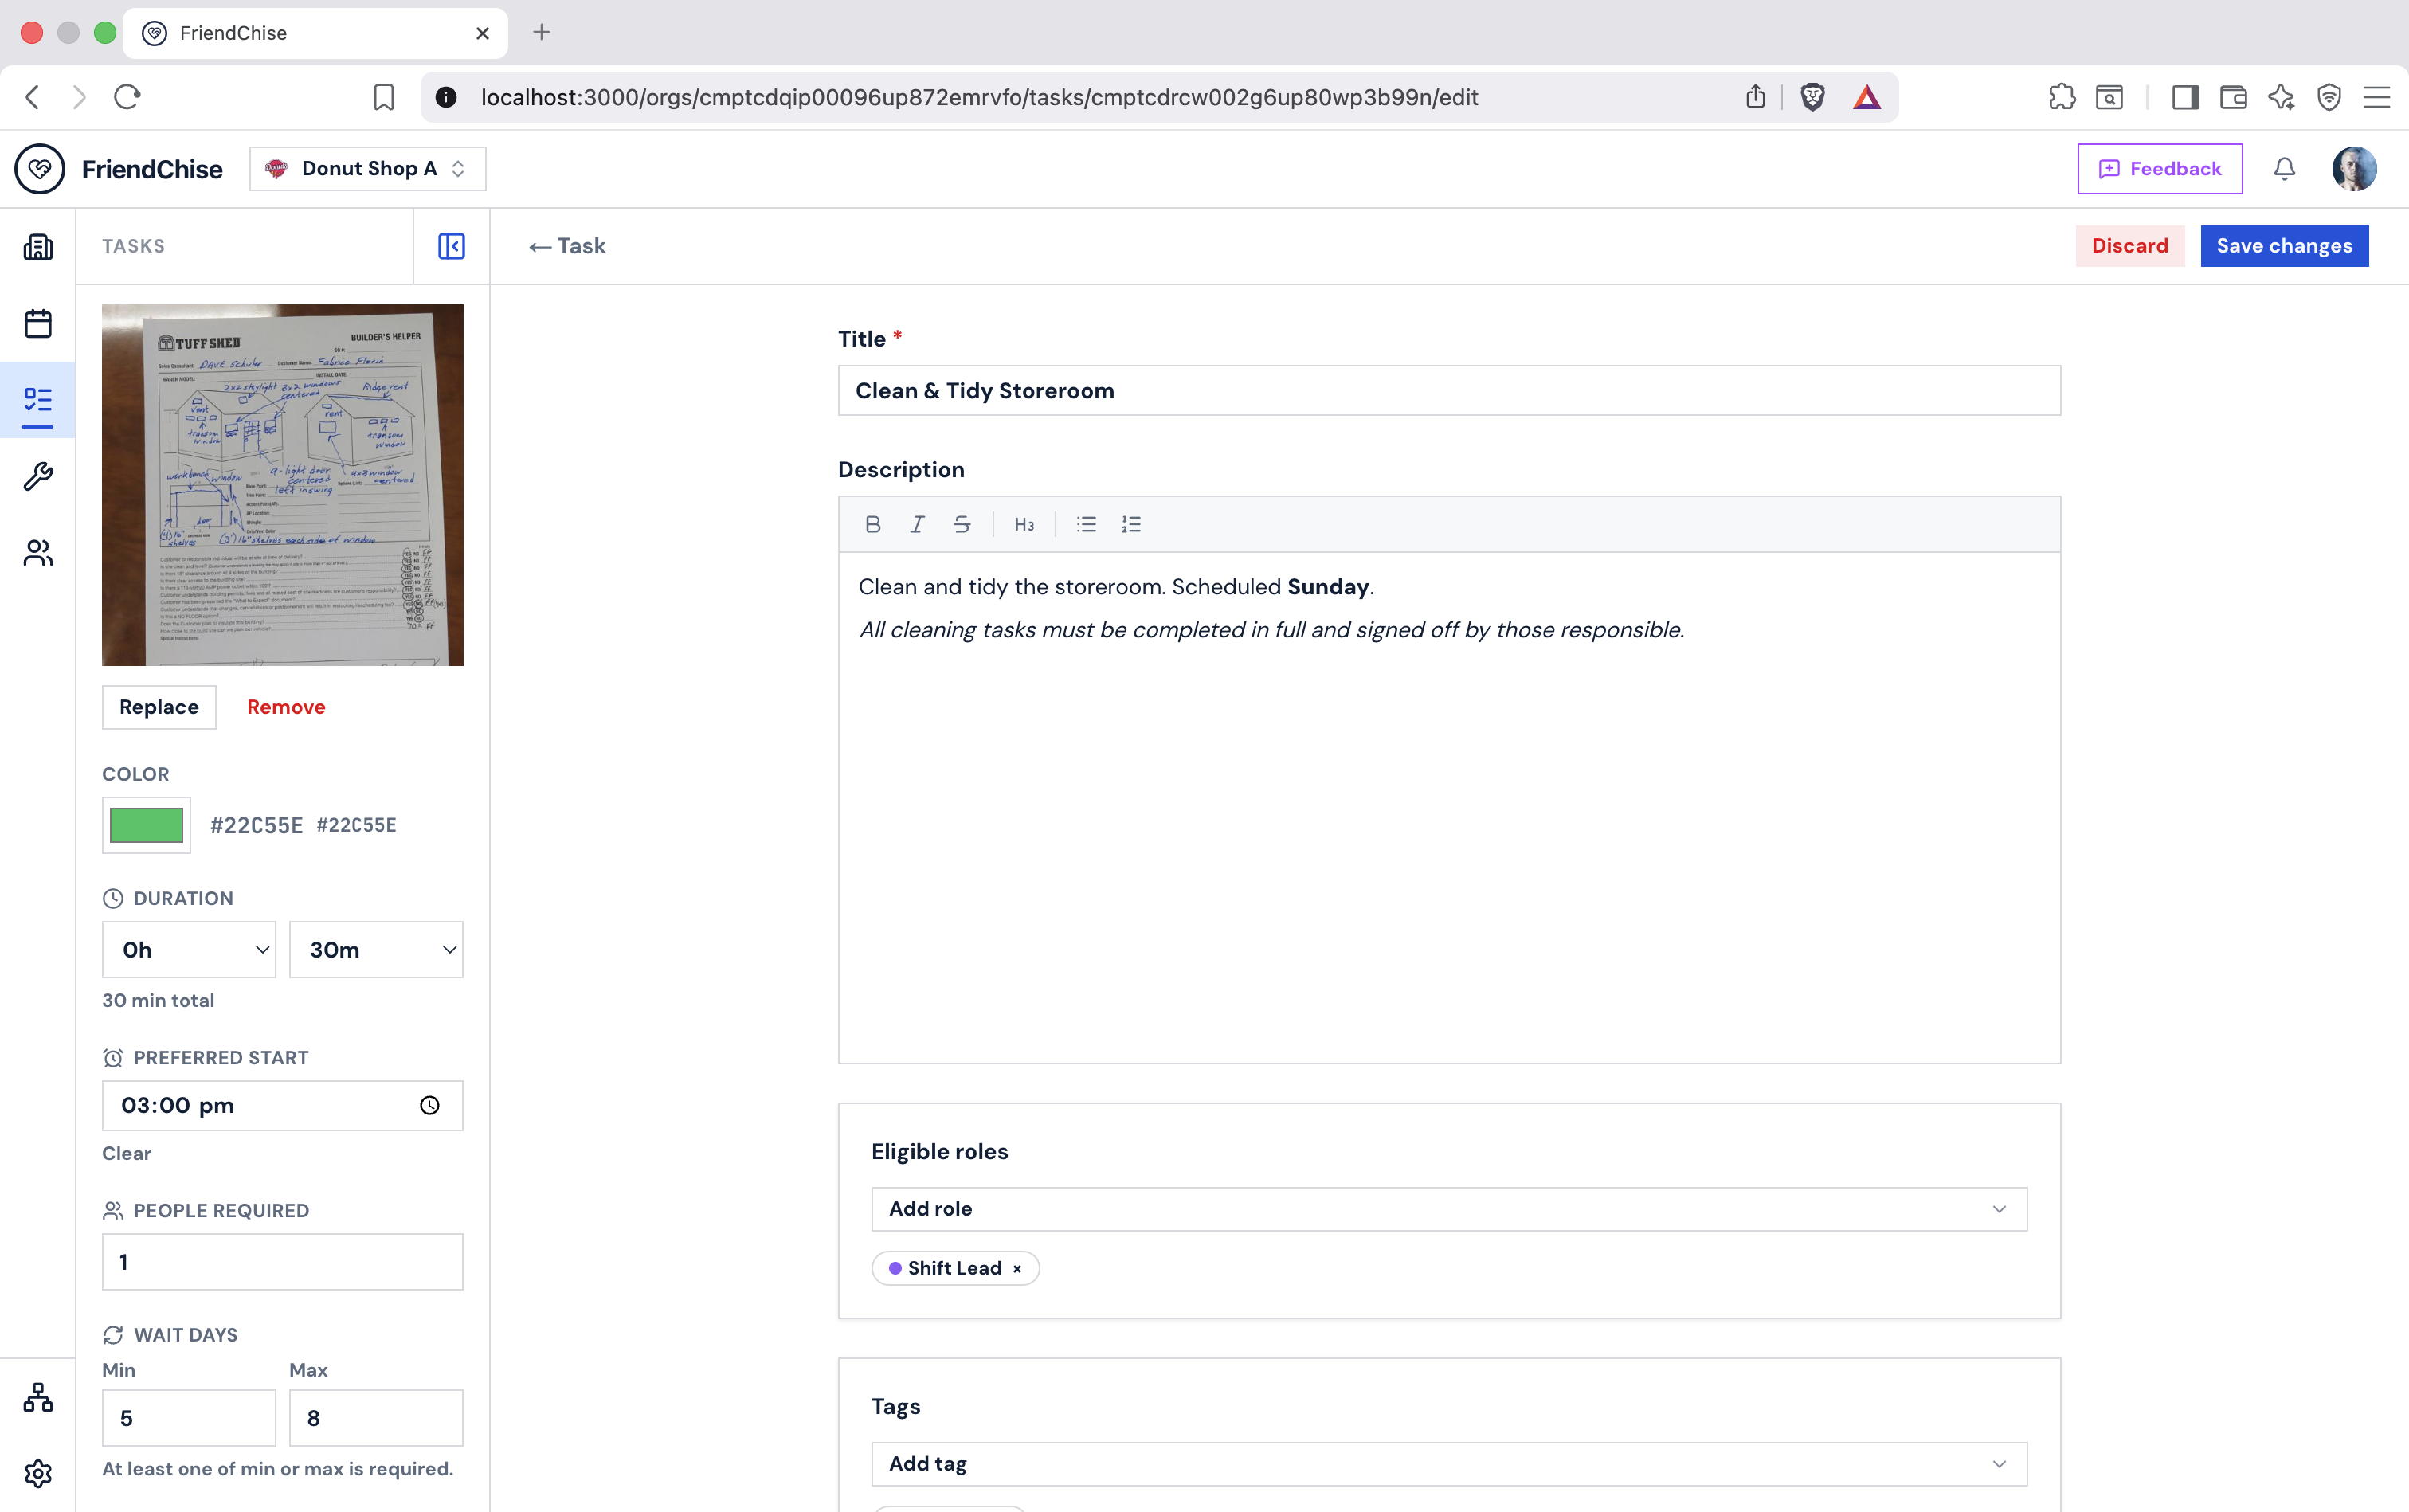Open the Donut Shop A organization switcher
Image resolution: width=2409 pixels, height=1512 pixels.
tap(368, 169)
